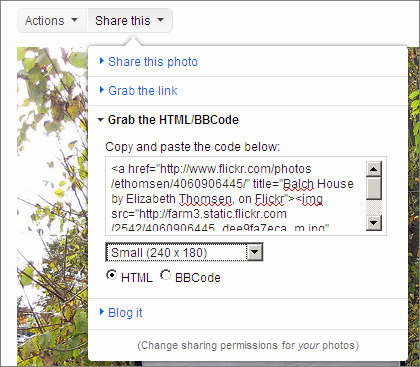This screenshot has height=367, width=420.
Task: Click the size dropdown arrow button
Action: pos(255,252)
